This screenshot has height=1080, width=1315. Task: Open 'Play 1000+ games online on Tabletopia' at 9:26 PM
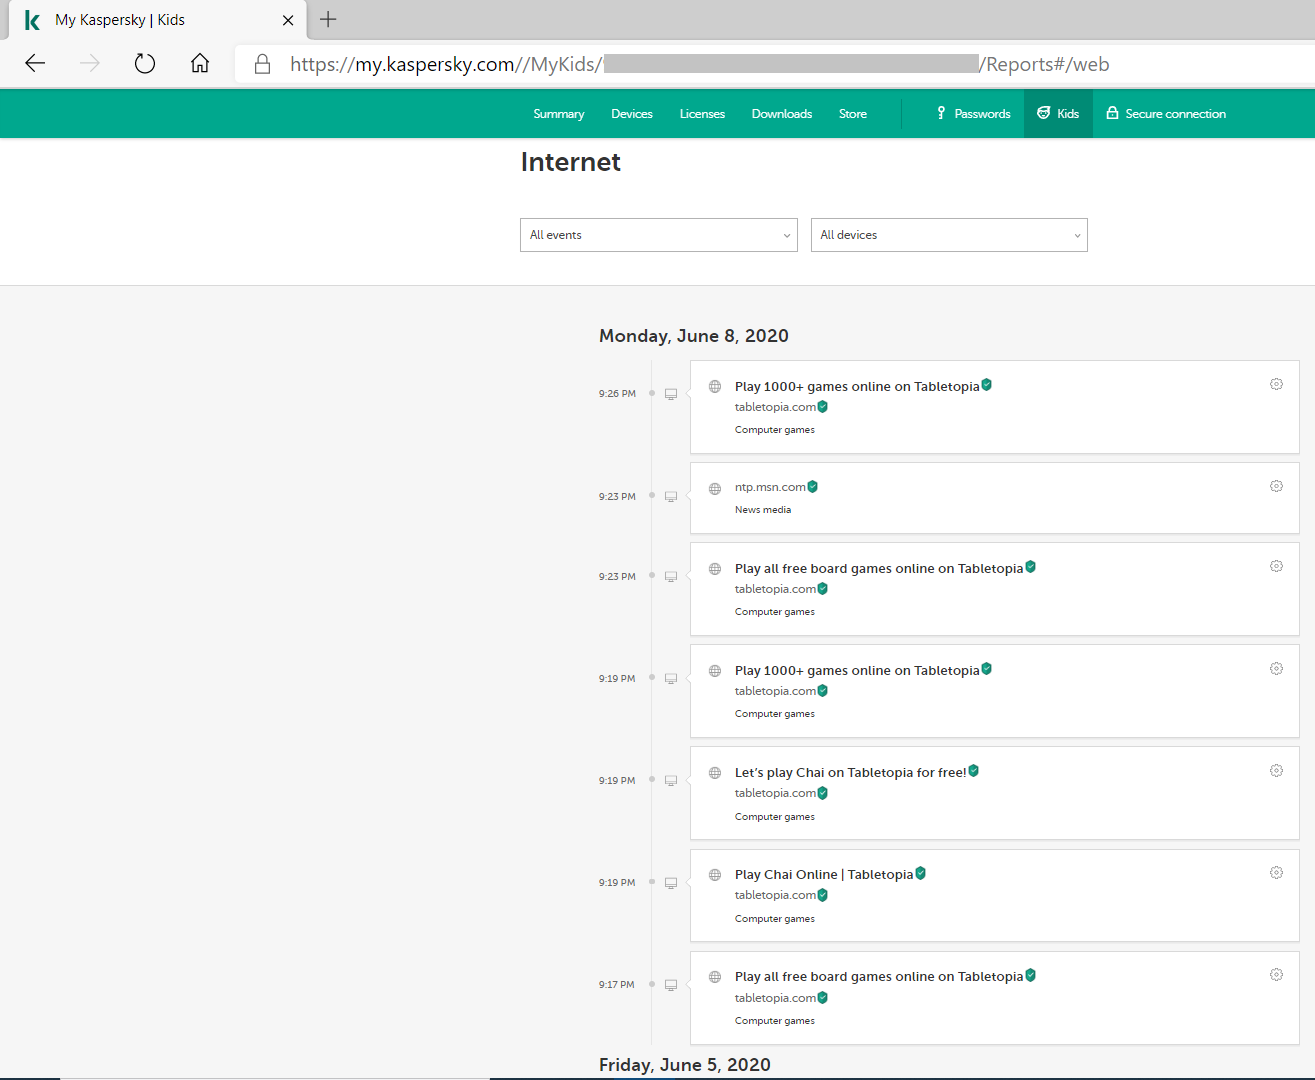pos(857,386)
